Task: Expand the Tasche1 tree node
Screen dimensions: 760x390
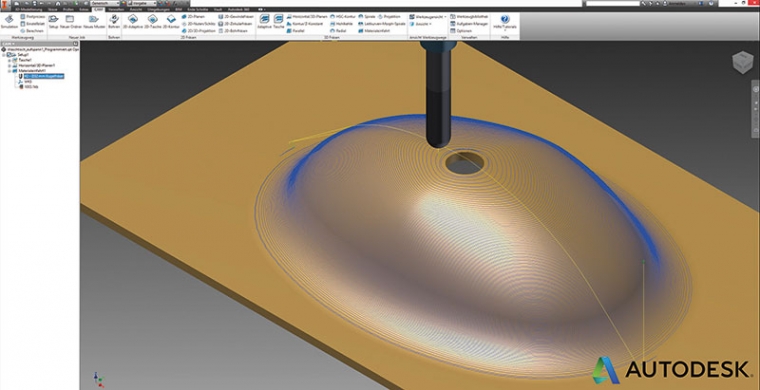Action: [9, 60]
